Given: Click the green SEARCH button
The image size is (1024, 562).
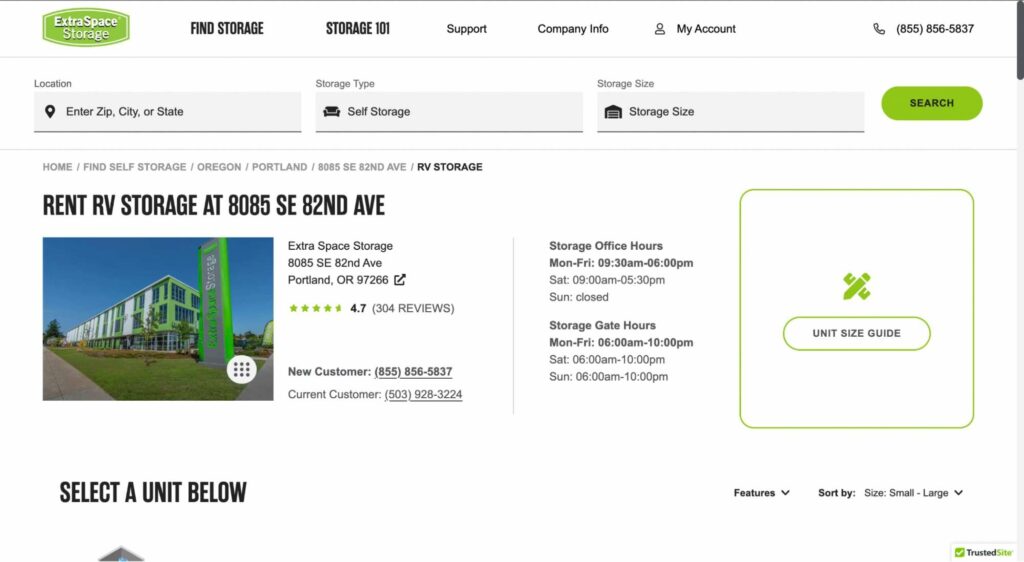Looking at the screenshot, I should tap(931, 103).
